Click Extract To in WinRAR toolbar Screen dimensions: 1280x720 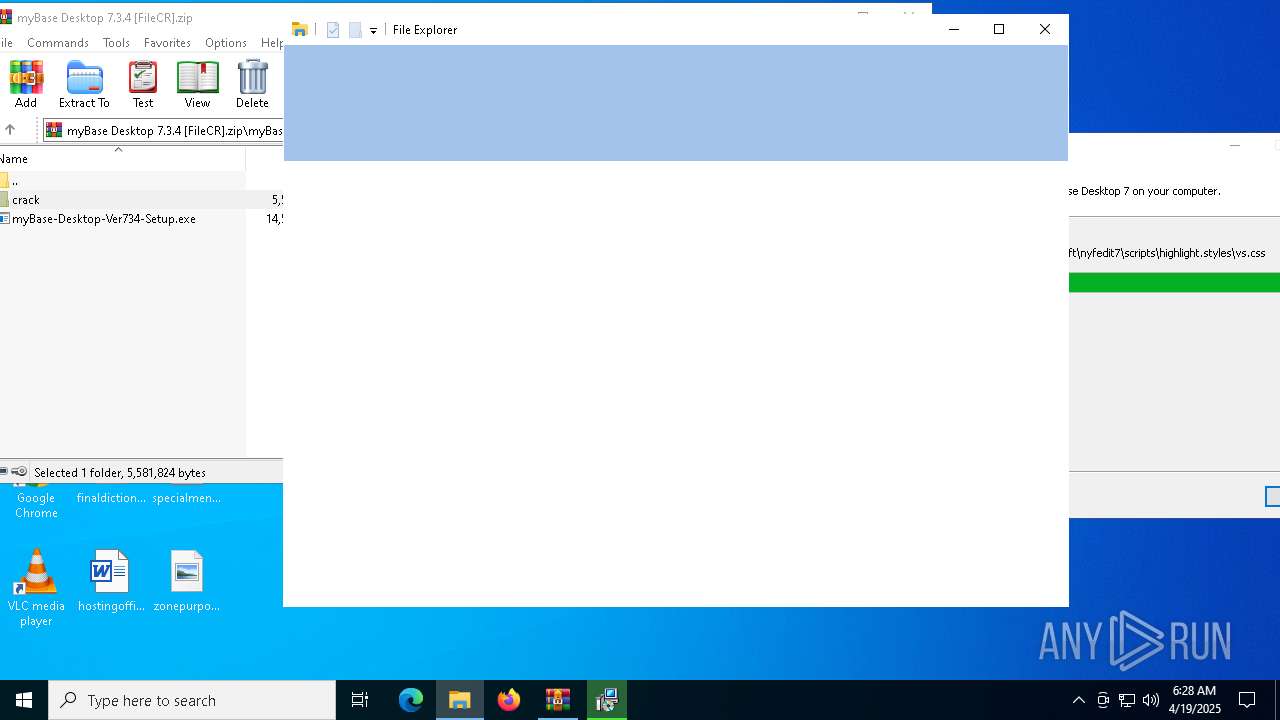[x=84, y=84]
